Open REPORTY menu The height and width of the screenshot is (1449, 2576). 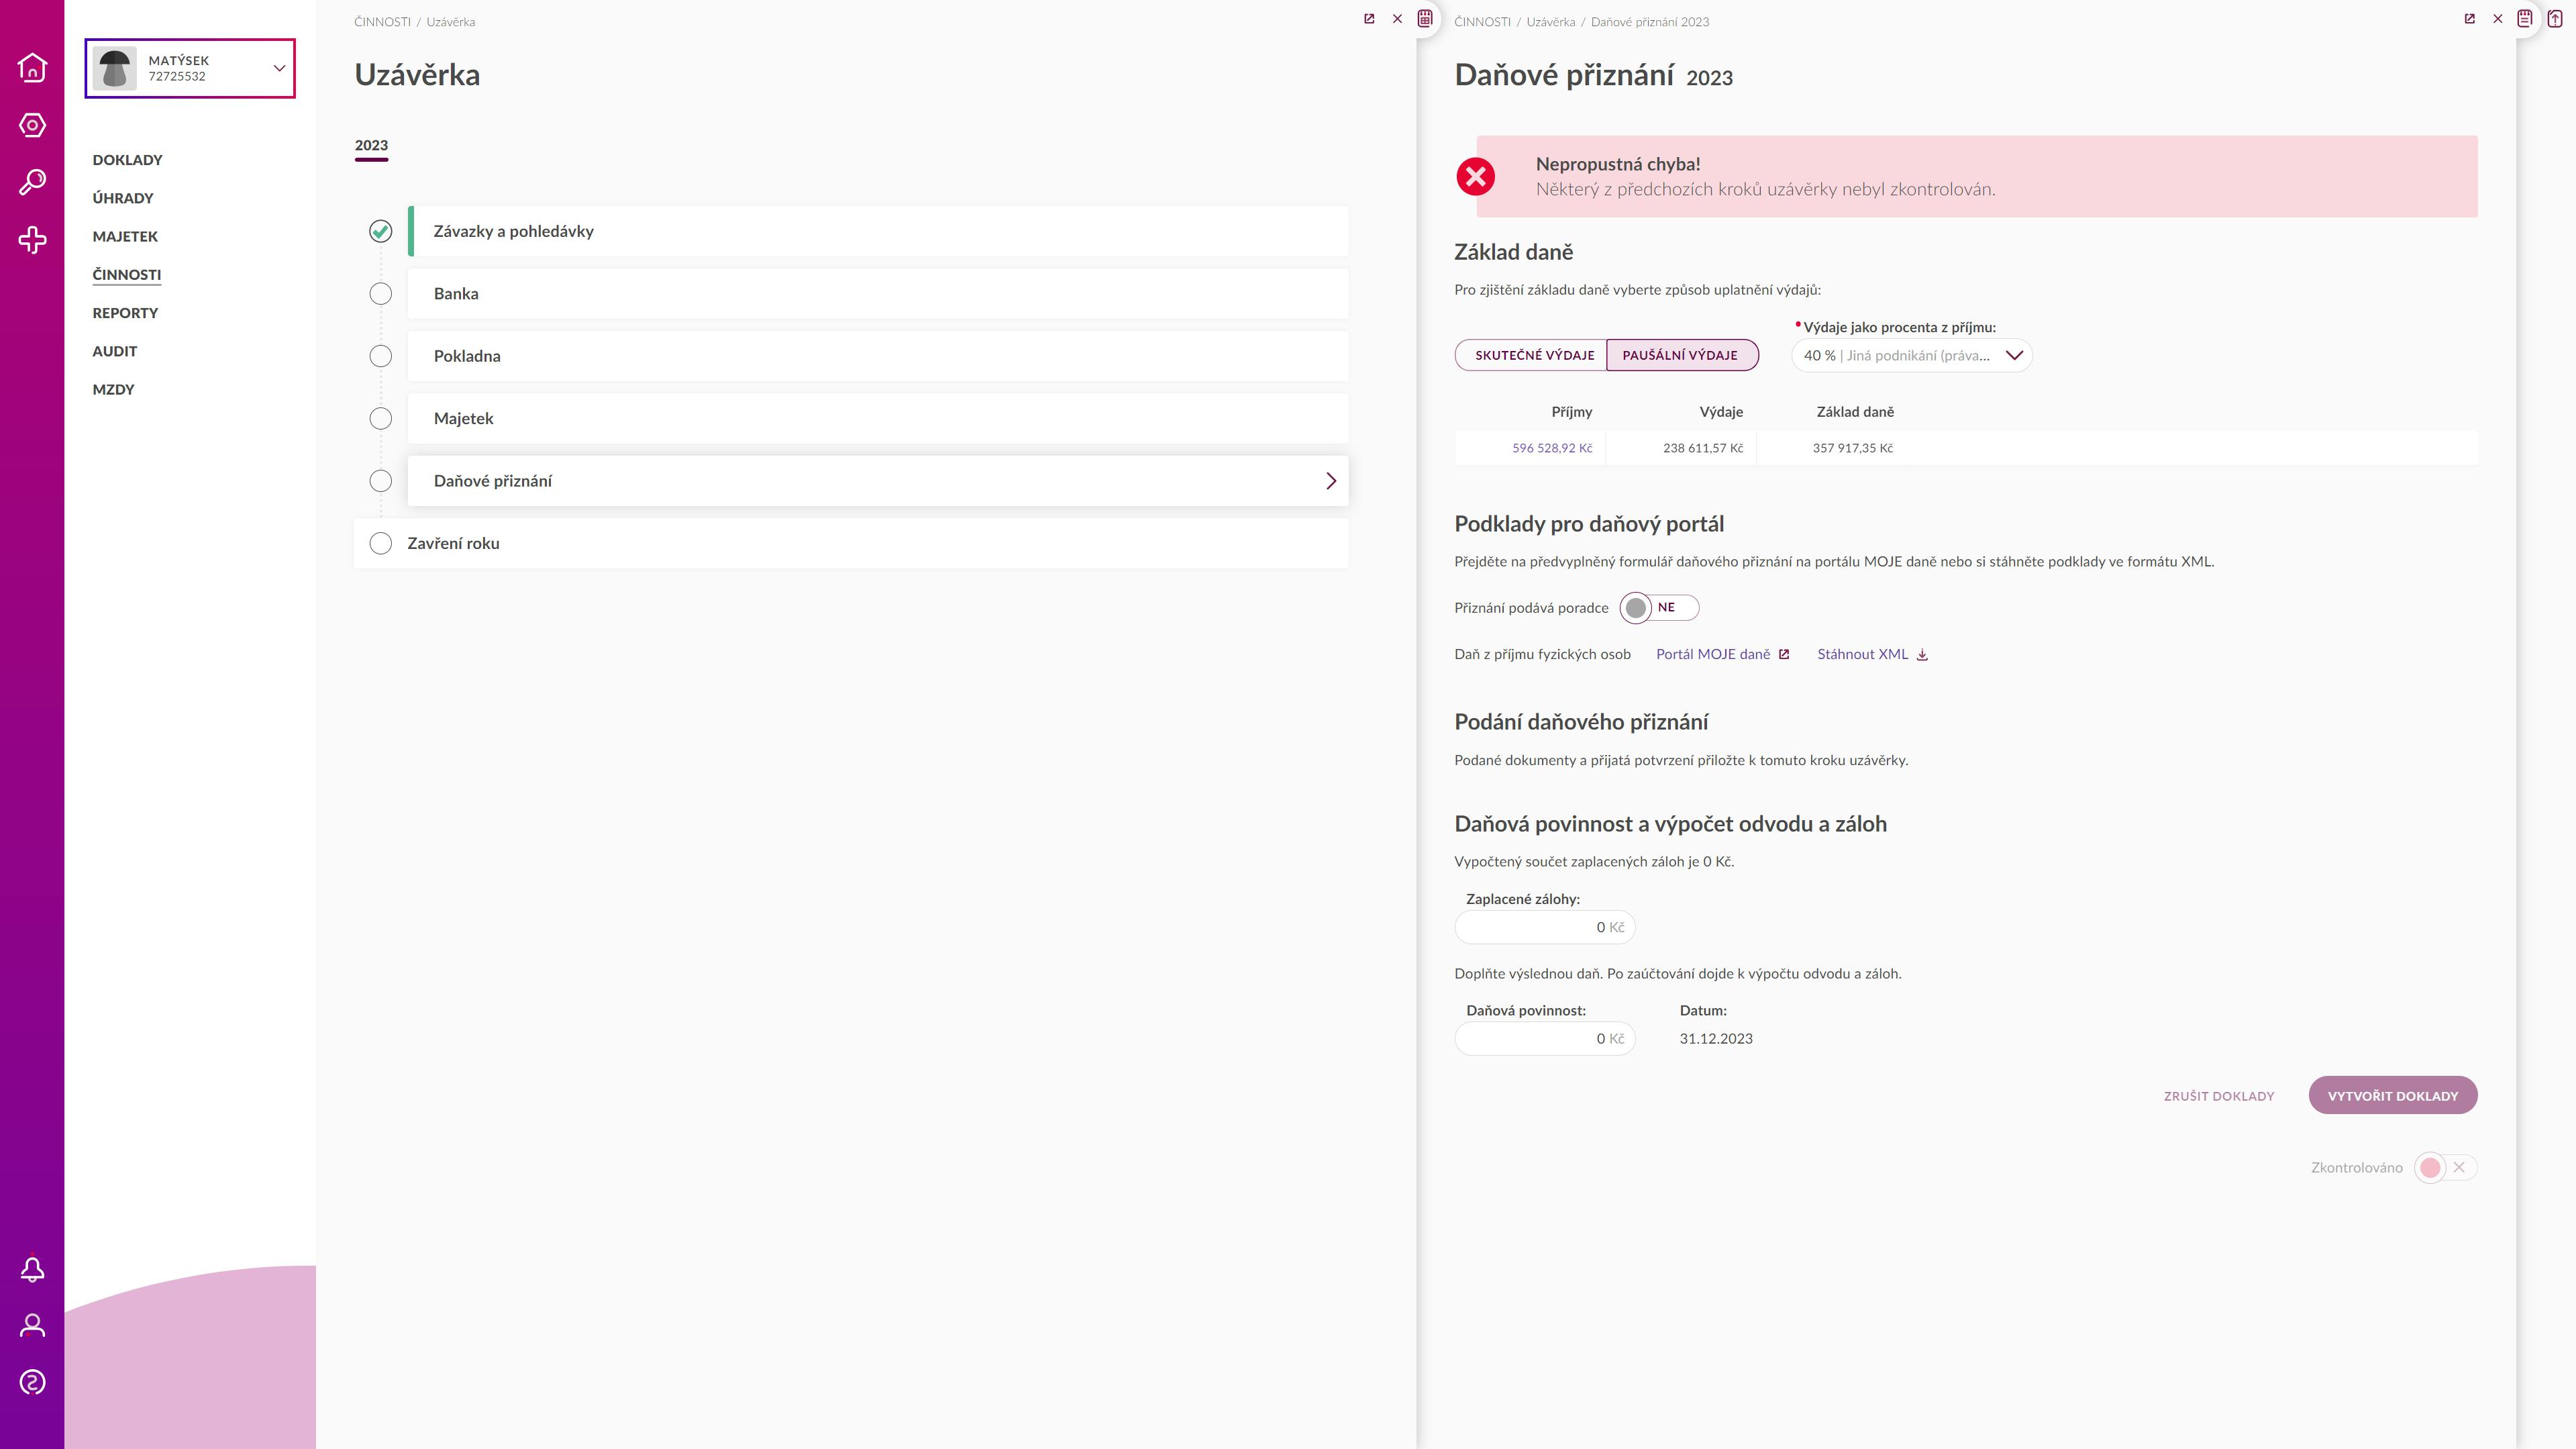[125, 313]
